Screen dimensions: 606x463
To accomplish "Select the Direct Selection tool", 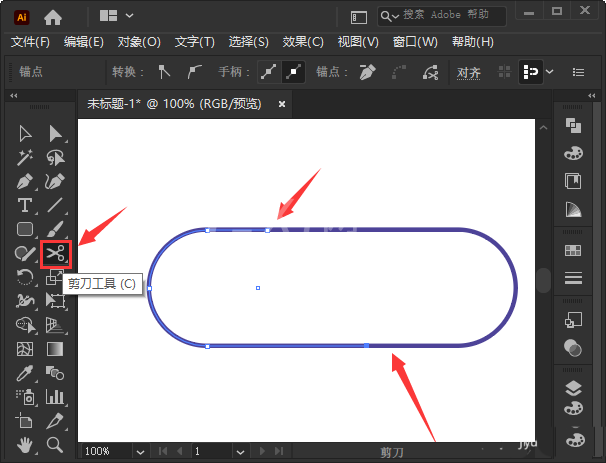I will (x=56, y=134).
